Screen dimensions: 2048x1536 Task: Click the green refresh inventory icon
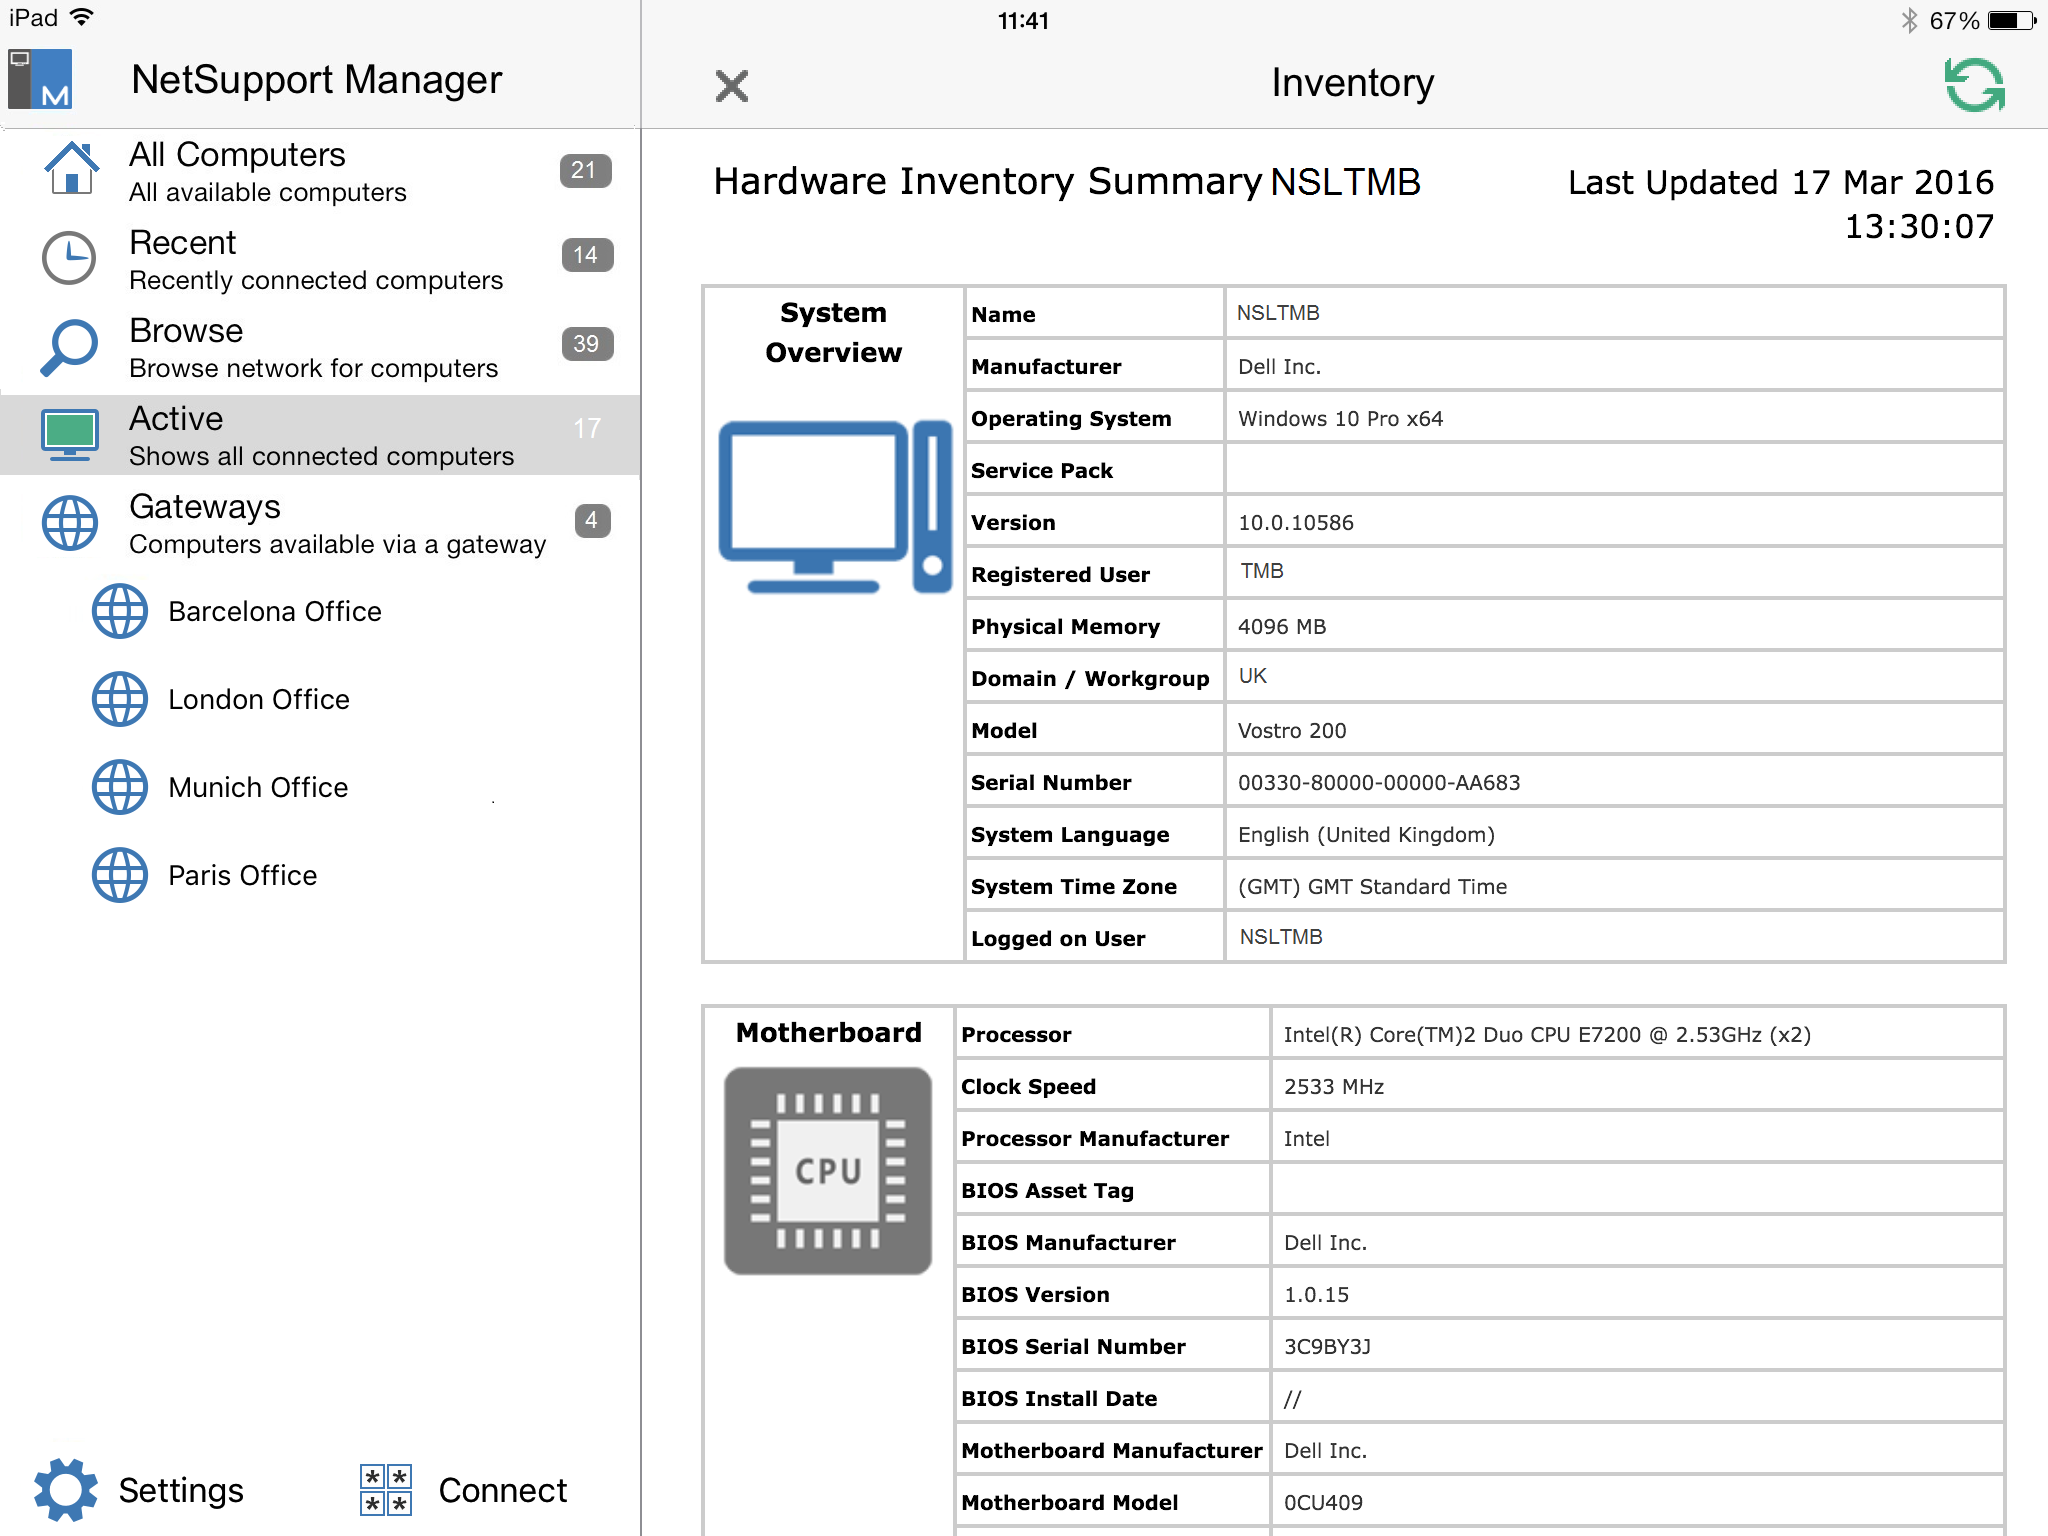coord(1974,85)
